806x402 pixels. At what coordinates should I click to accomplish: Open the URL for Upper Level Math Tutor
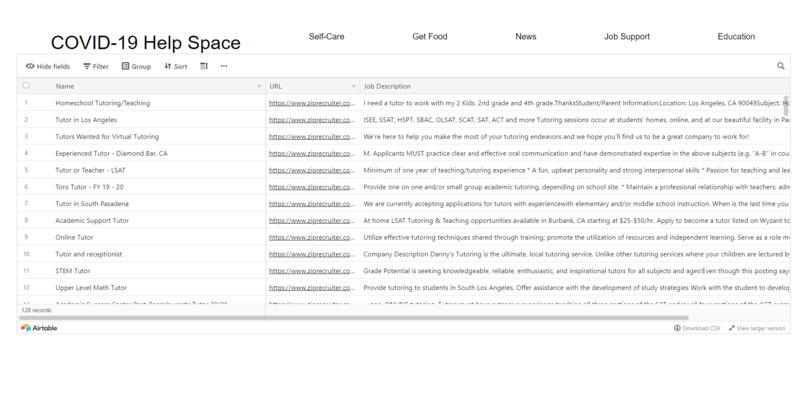coord(312,288)
